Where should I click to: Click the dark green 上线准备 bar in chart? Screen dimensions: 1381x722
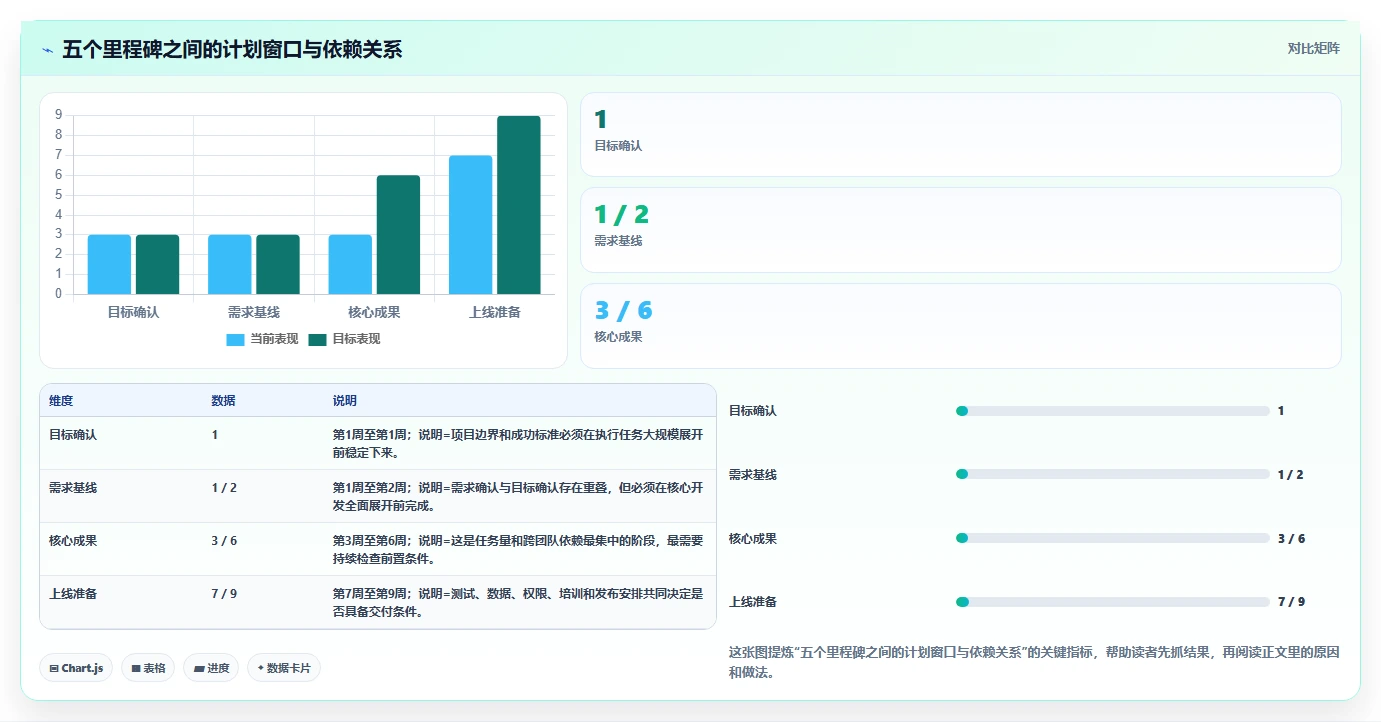pyautogui.click(x=519, y=205)
